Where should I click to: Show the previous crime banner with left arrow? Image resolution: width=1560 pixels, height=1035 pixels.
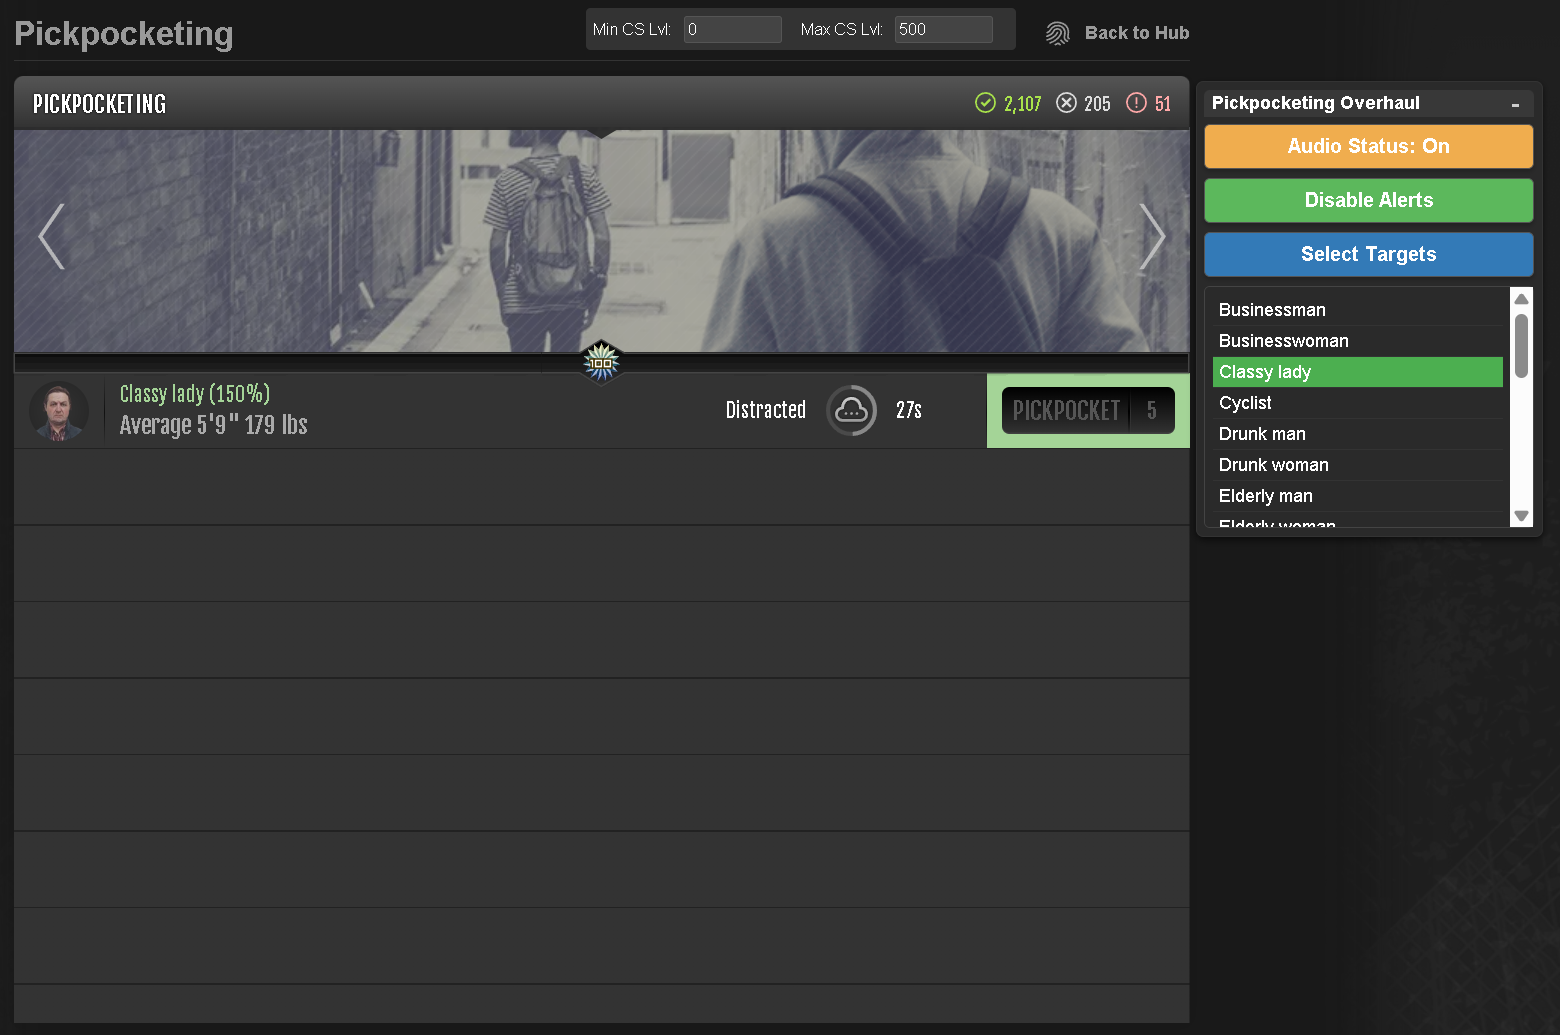point(51,237)
